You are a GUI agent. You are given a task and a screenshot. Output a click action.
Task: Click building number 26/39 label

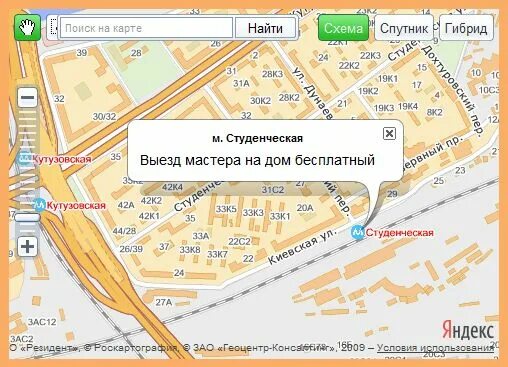tap(131, 249)
